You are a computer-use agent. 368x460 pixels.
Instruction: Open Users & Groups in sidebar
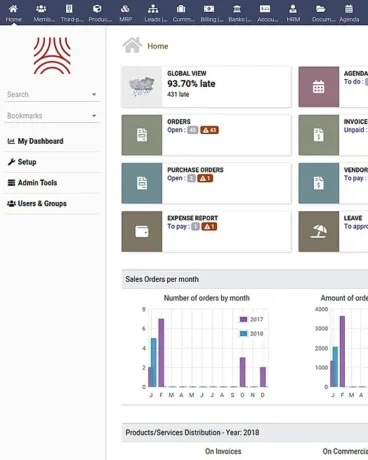37,203
